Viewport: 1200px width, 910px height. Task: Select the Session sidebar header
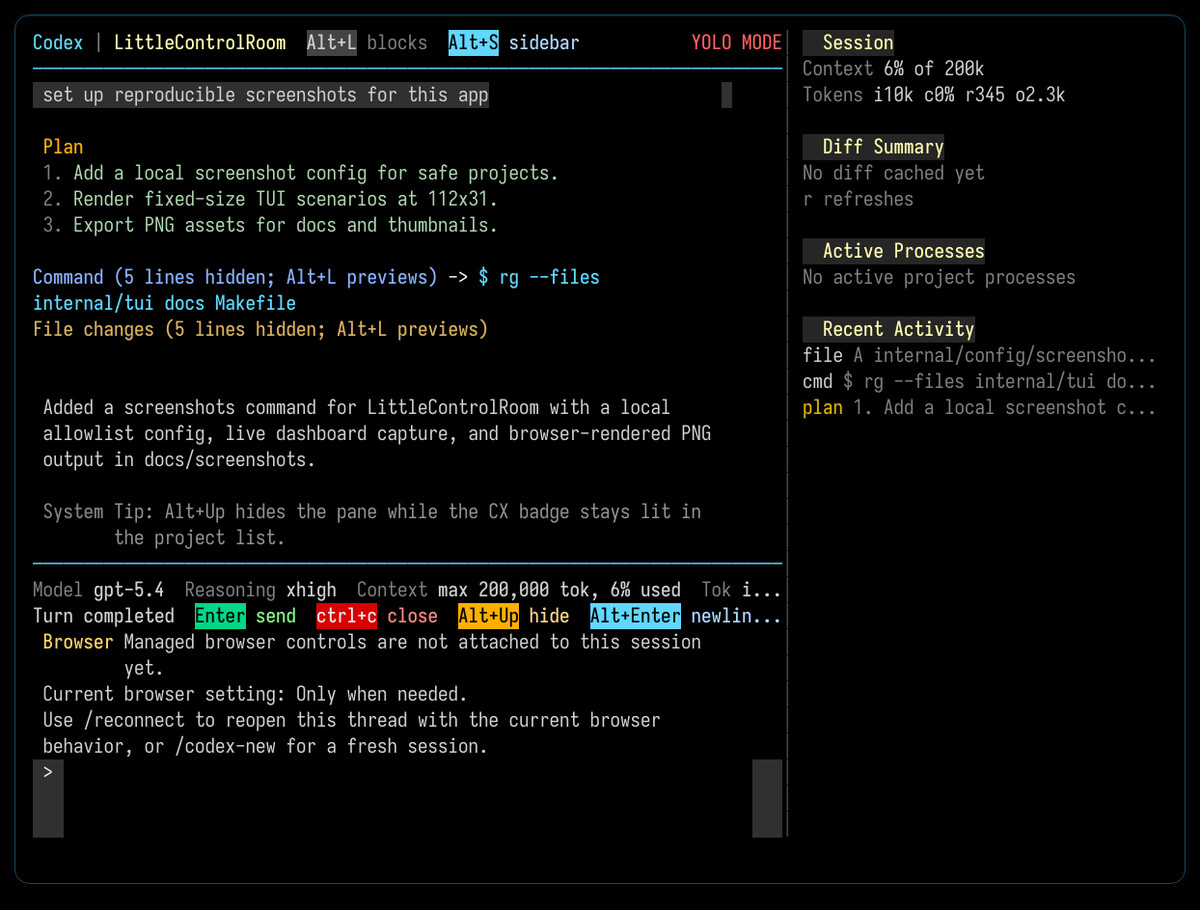pyautogui.click(x=848, y=43)
